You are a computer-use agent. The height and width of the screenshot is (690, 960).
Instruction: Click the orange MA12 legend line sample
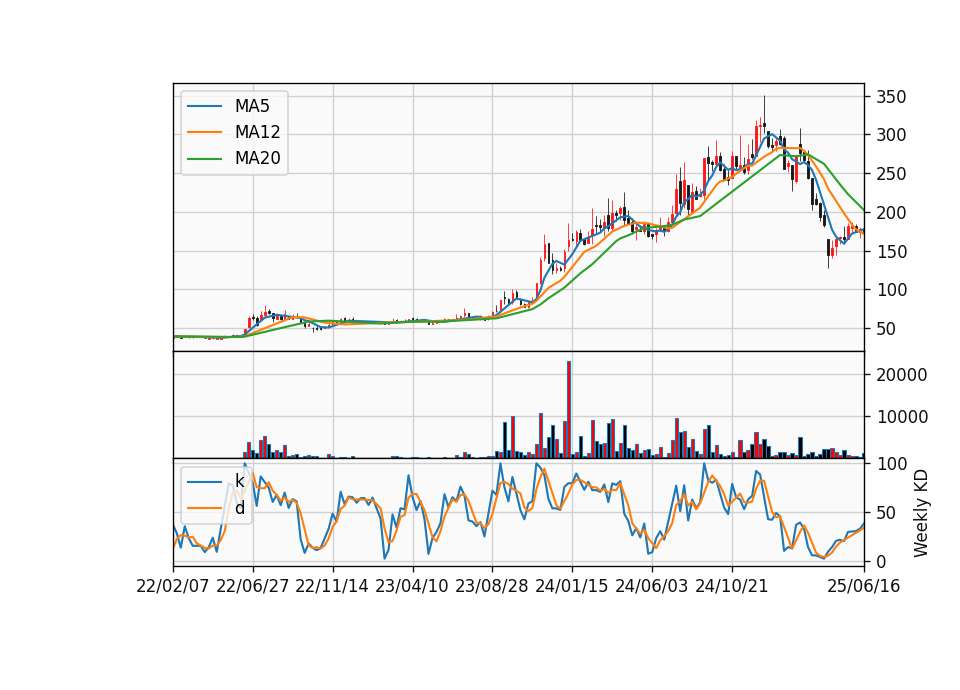pos(204,132)
